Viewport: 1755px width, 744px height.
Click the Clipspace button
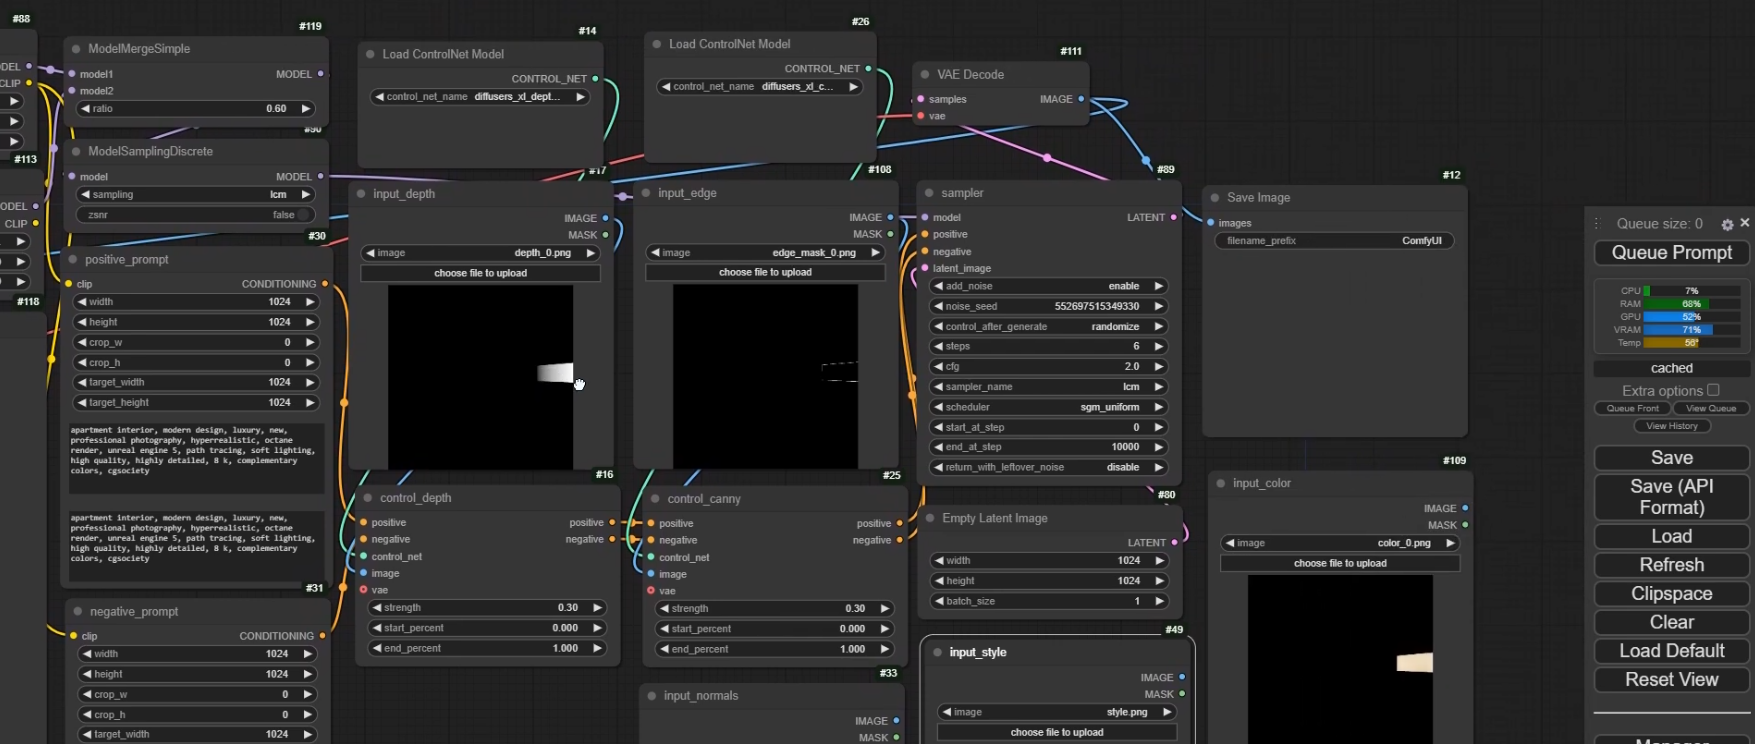tap(1672, 594)
